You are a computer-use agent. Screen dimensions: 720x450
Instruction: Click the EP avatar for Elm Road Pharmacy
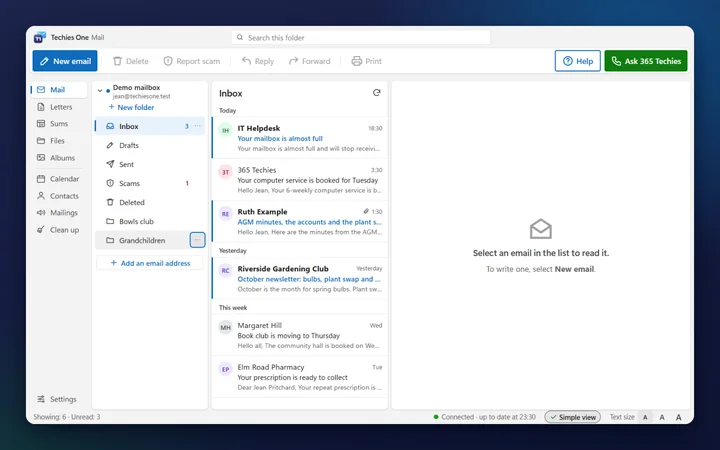[225, 369]
